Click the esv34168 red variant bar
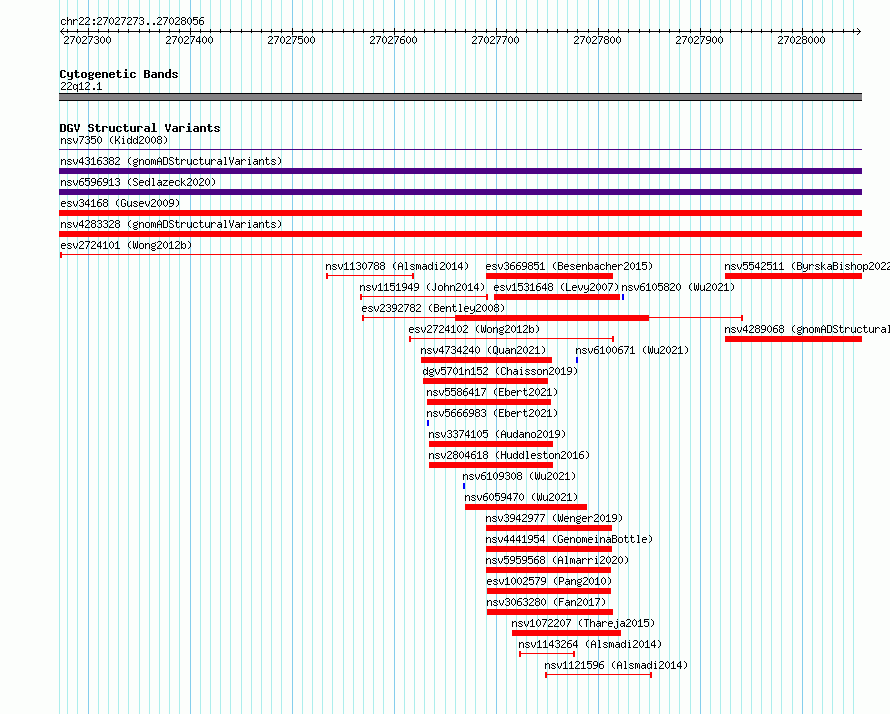Viewport: 890px width, 714px height. 460,213
